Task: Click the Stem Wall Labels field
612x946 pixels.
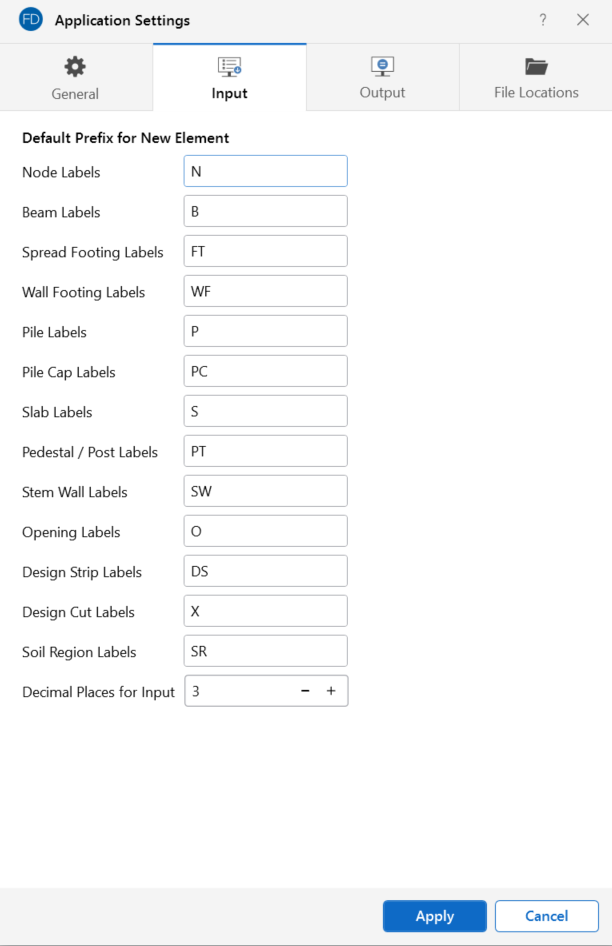Action: (x=266, y=491)
